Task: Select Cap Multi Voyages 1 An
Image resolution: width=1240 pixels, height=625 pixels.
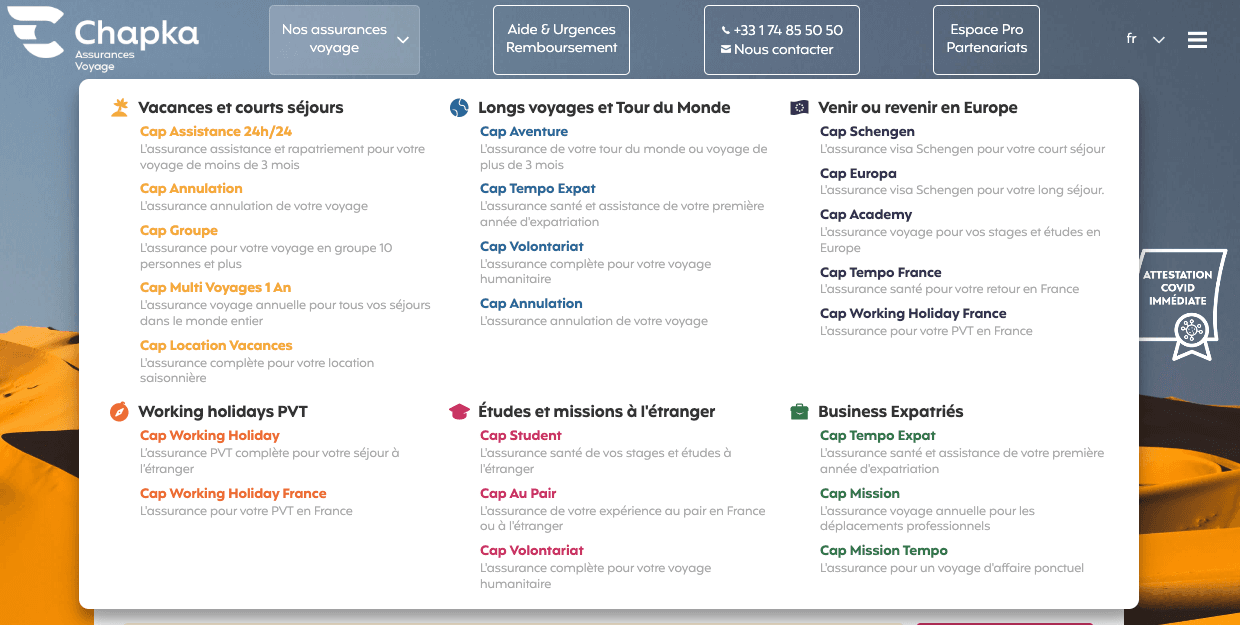Action: pyautogui.click(x=214, y=287)
